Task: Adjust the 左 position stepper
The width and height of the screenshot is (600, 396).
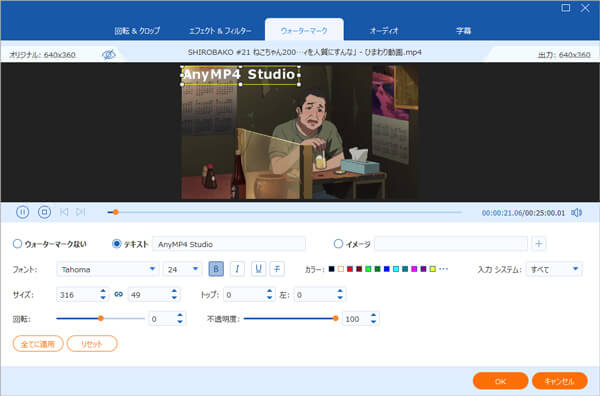Action: 340,294
